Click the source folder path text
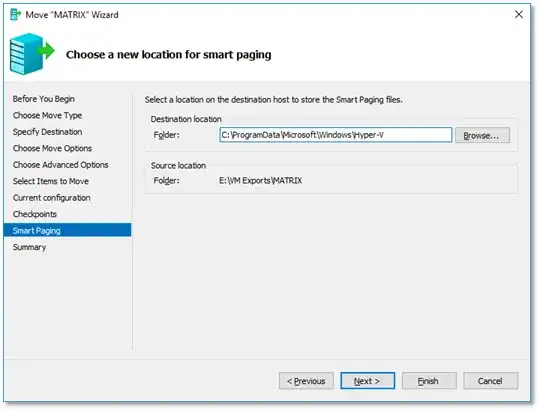This screenshot has height=411, width=540. pos(261,181)
